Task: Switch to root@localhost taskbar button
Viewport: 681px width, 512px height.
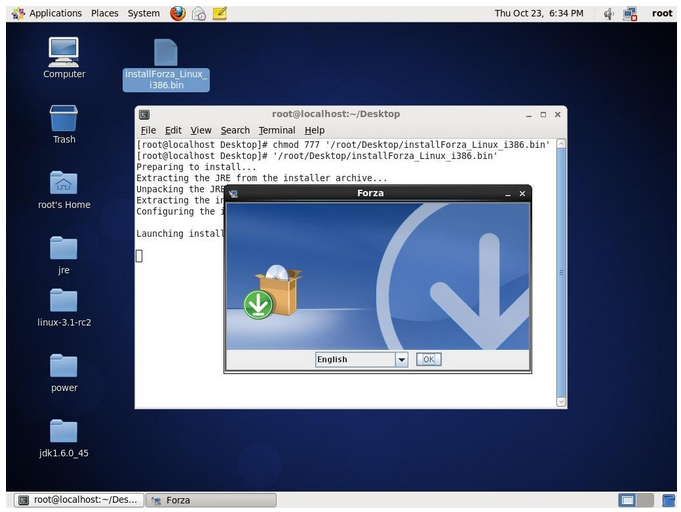Action: tap(79, 500)
